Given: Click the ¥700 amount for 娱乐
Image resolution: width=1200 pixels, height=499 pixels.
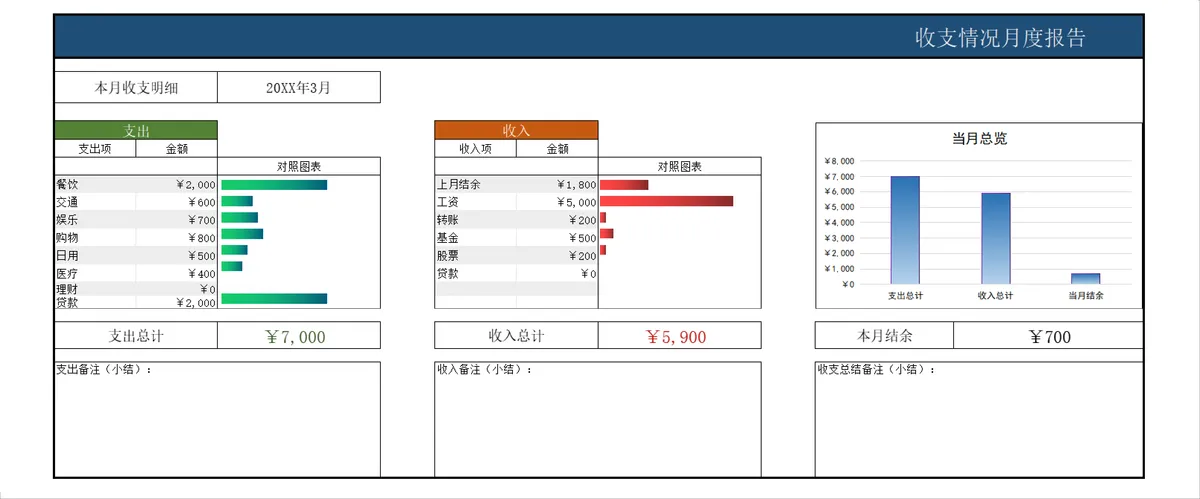Looking at the screenshot, I should (x=177, y=219).
